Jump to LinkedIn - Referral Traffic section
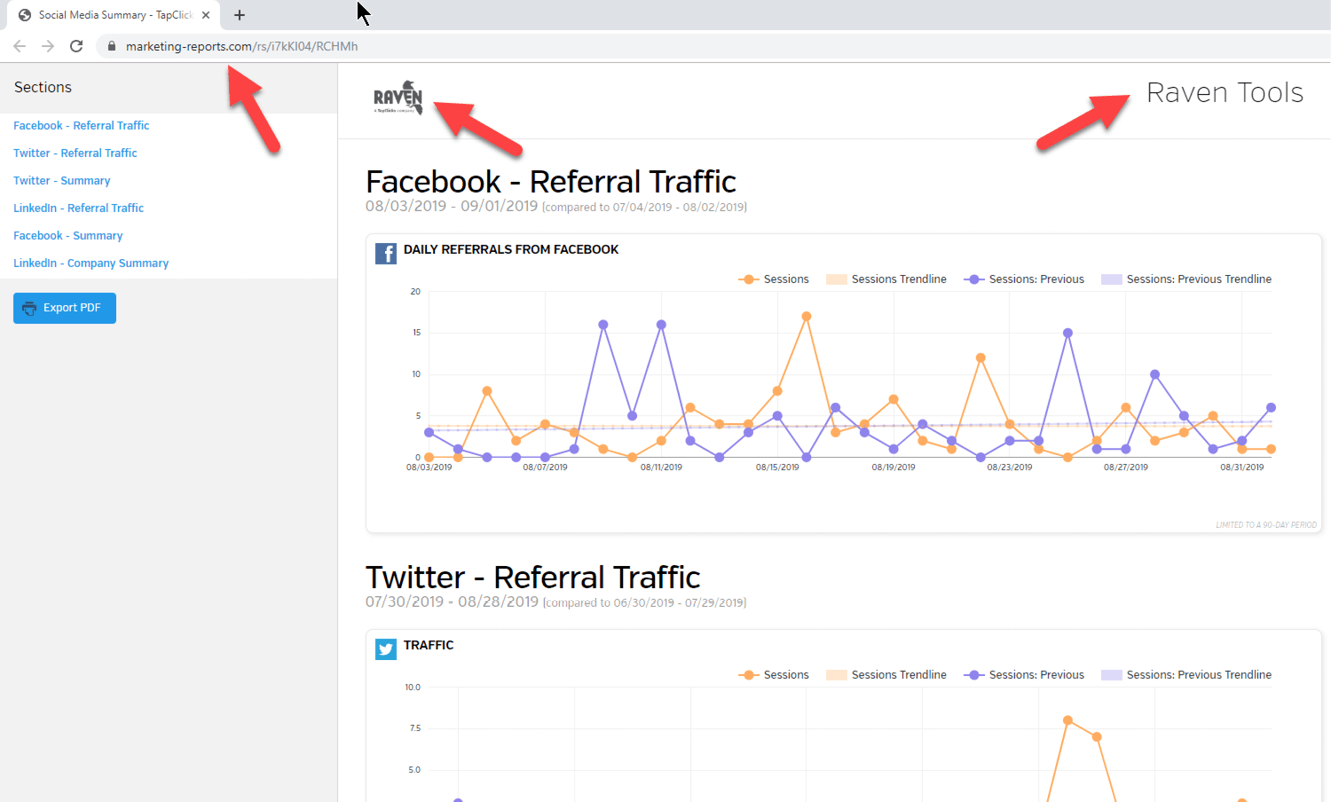The image size is (1331, 802). tap(79, 208)
